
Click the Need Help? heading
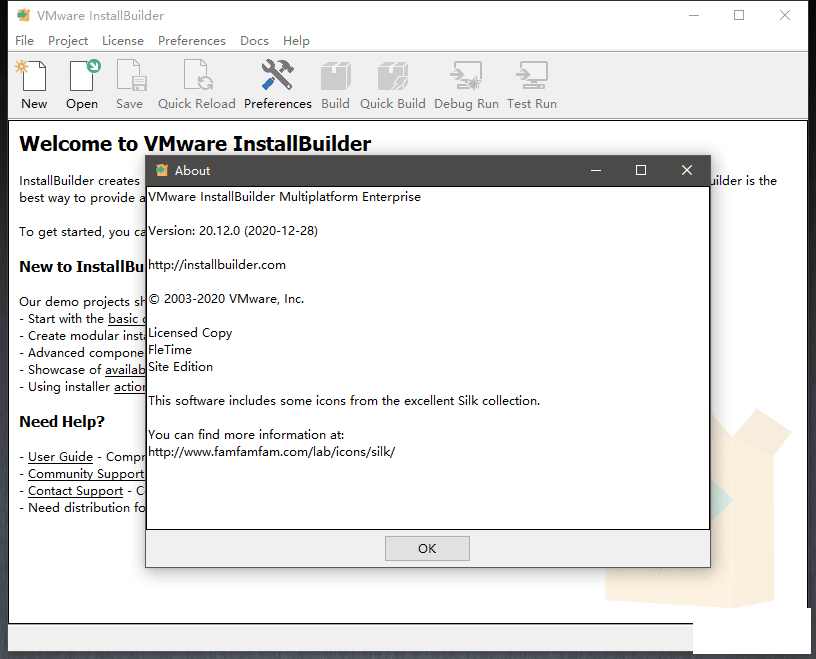coord(62,422)
